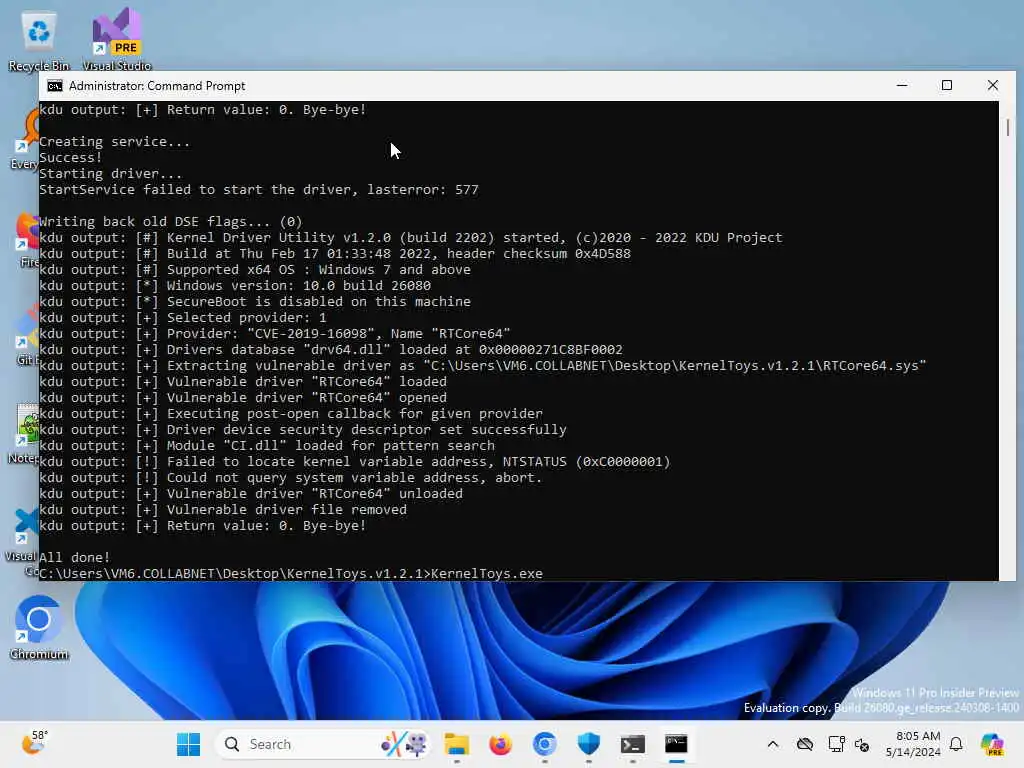Open the Copilot Preview icon
This screenshot has height=768, width=1024.
(992, 744)
